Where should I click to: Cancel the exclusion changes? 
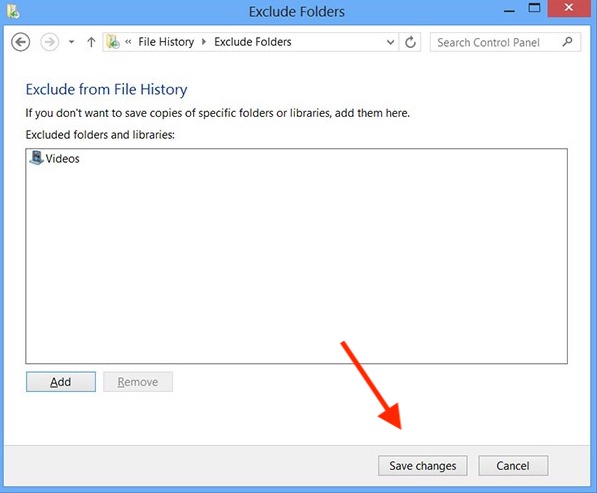(513, 466)
